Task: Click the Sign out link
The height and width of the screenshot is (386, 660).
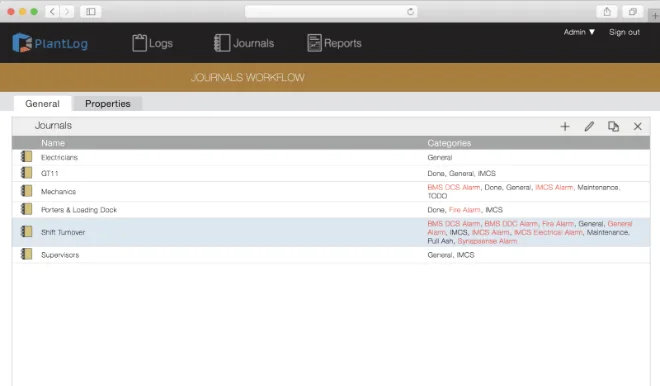Action: pos(624,32)
